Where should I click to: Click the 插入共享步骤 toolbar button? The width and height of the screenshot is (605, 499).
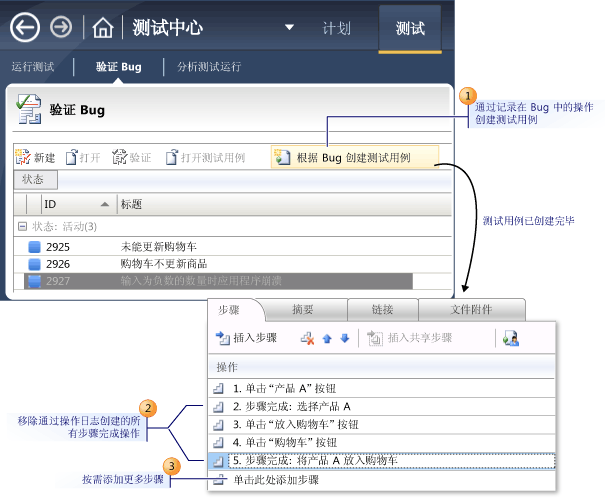coord(409,338)
